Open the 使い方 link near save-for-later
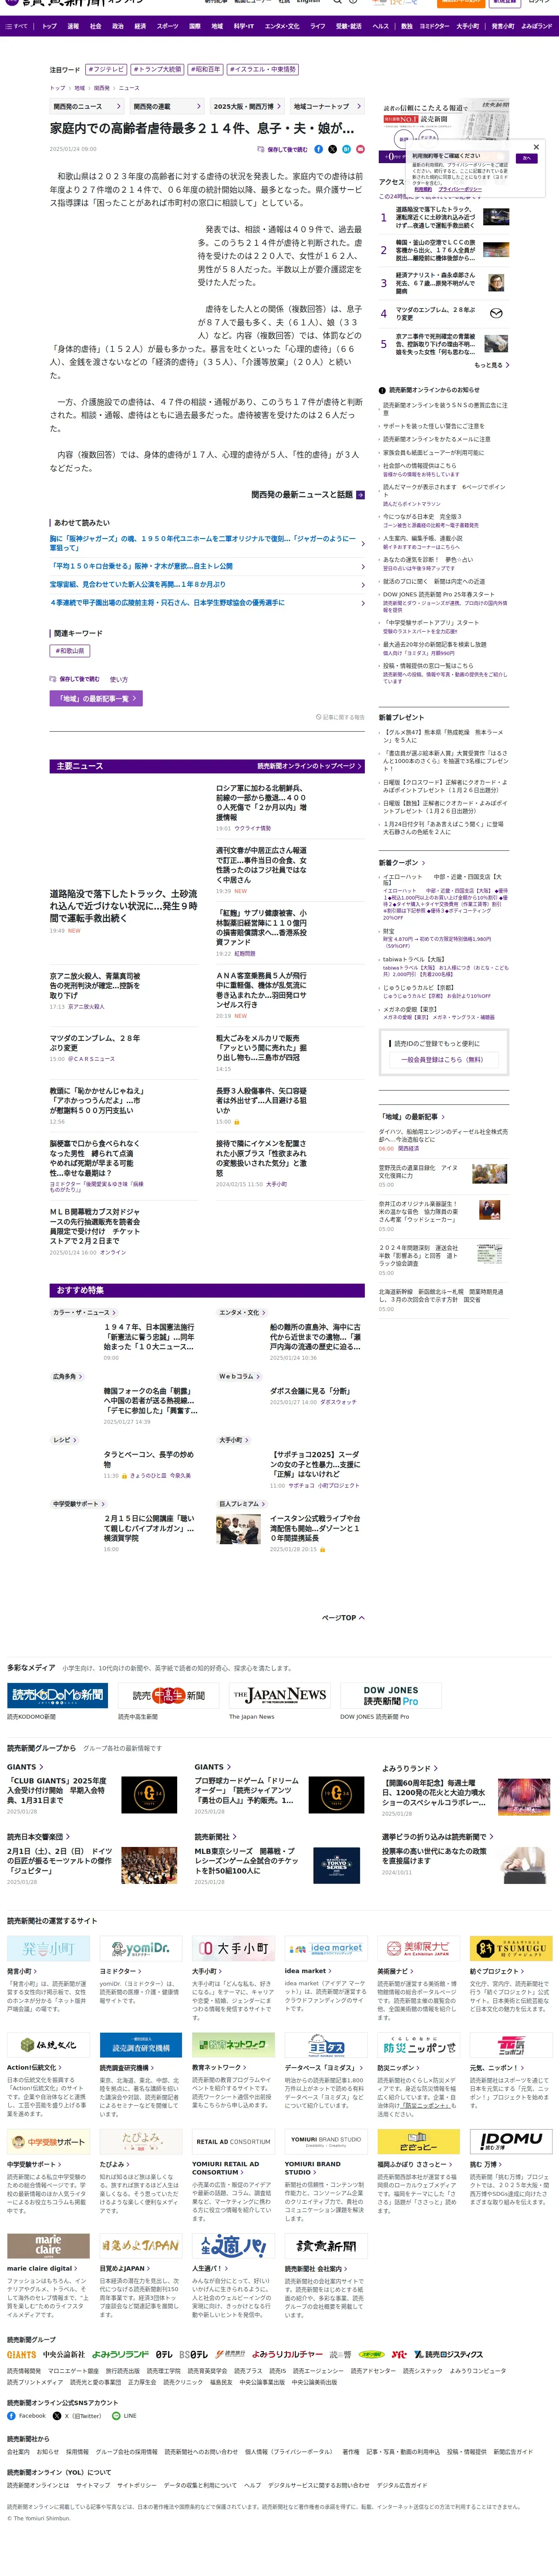The width and height of the screenshot is (559, 2576). click(118, 679)
